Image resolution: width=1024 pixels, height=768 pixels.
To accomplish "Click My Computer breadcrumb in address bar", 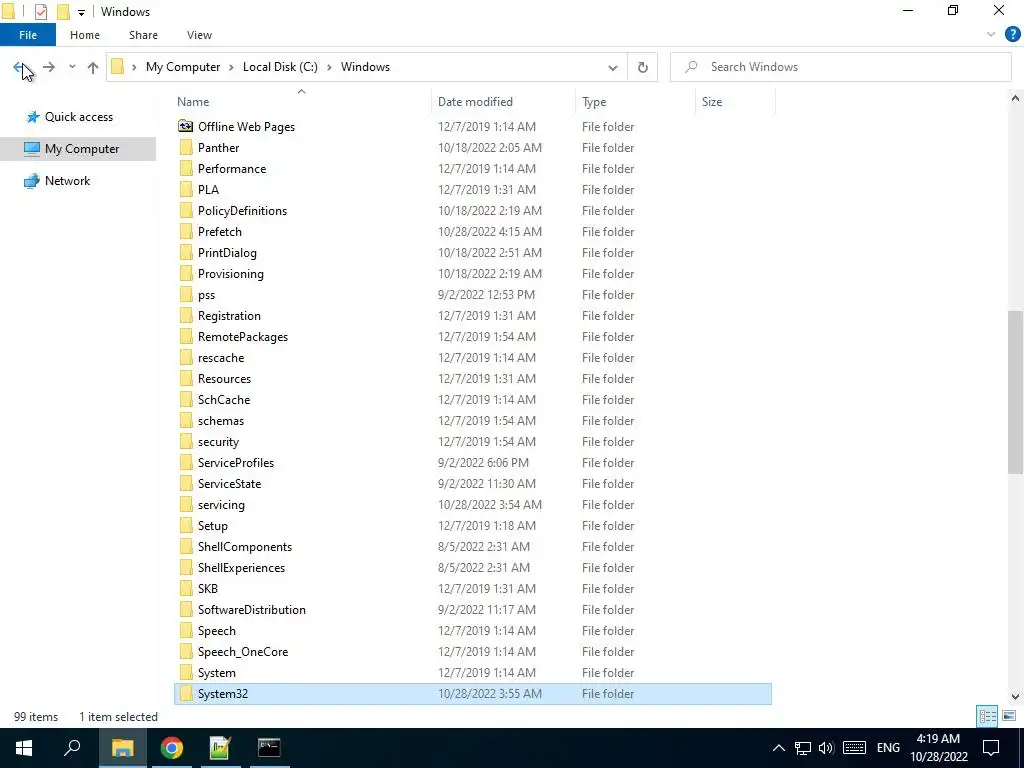I will click(x=183, y=67).
